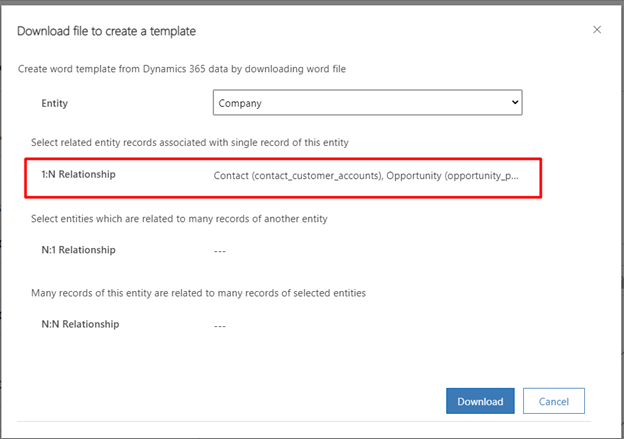The image size is (624, 439).
Task: Click the Entity field label
Action: pyautogui.click(x=55, y=103)
